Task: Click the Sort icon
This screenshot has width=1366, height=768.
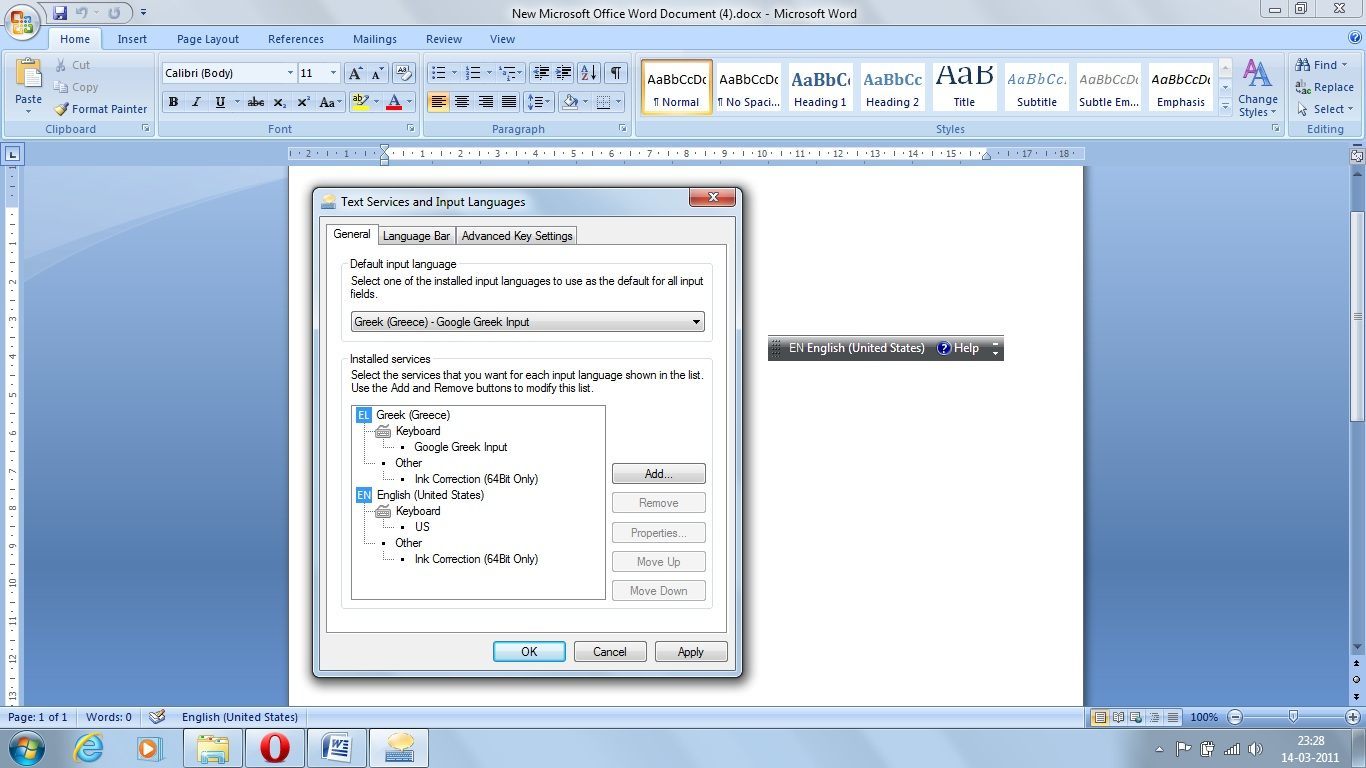Action: tap(589, 73)
